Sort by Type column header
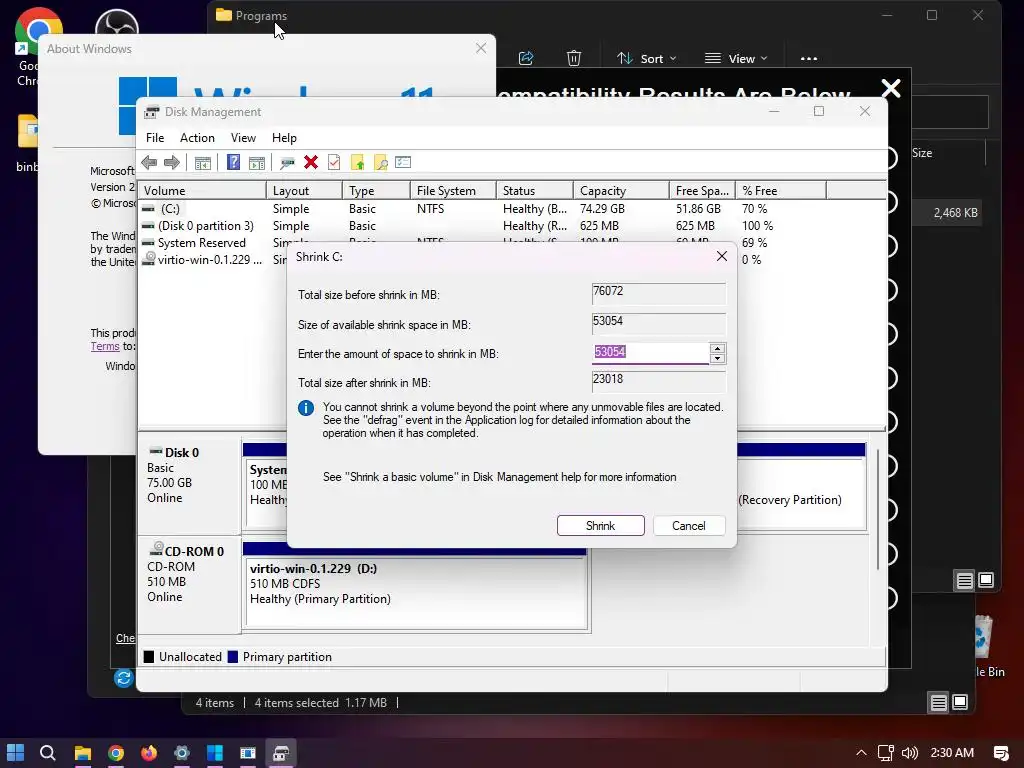 (x=376, y=191)
